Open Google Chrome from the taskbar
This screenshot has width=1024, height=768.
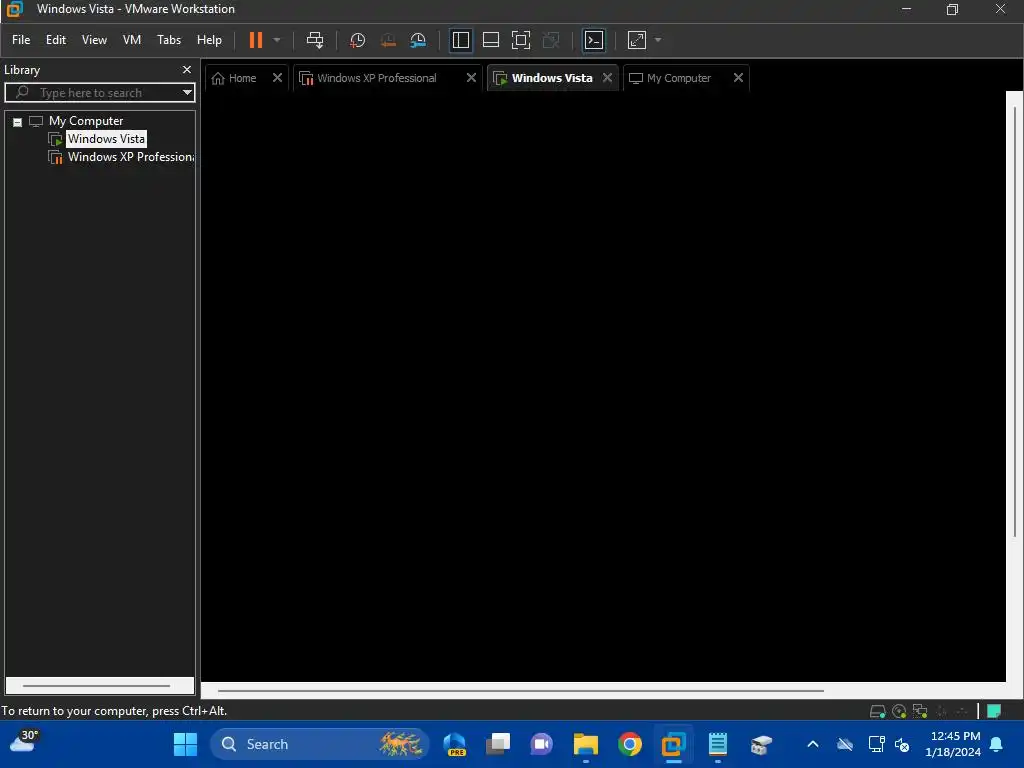(630, 744)
